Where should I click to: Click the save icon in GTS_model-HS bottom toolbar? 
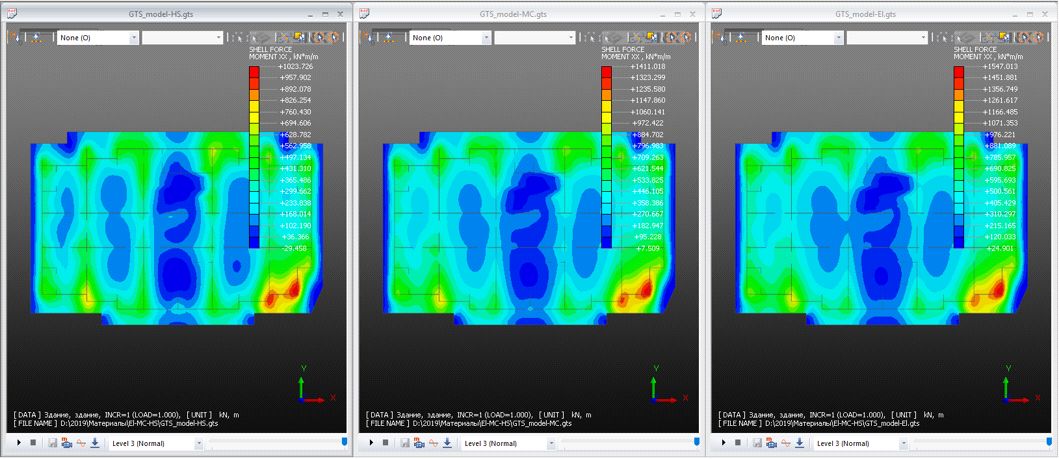(x=53, y=443)
